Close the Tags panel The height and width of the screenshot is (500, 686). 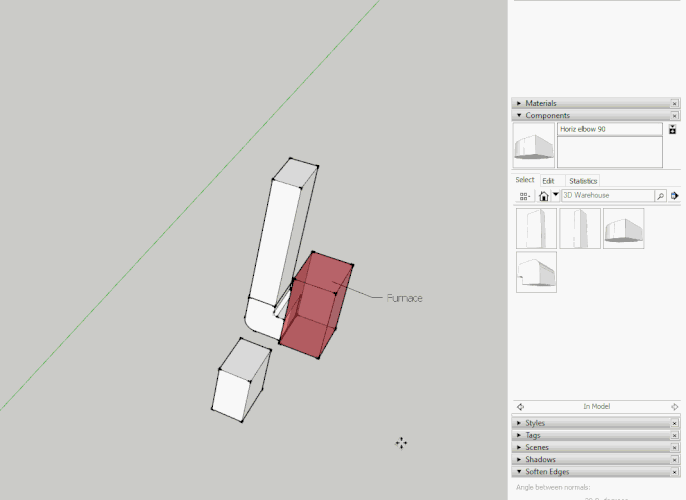point(674,436)
